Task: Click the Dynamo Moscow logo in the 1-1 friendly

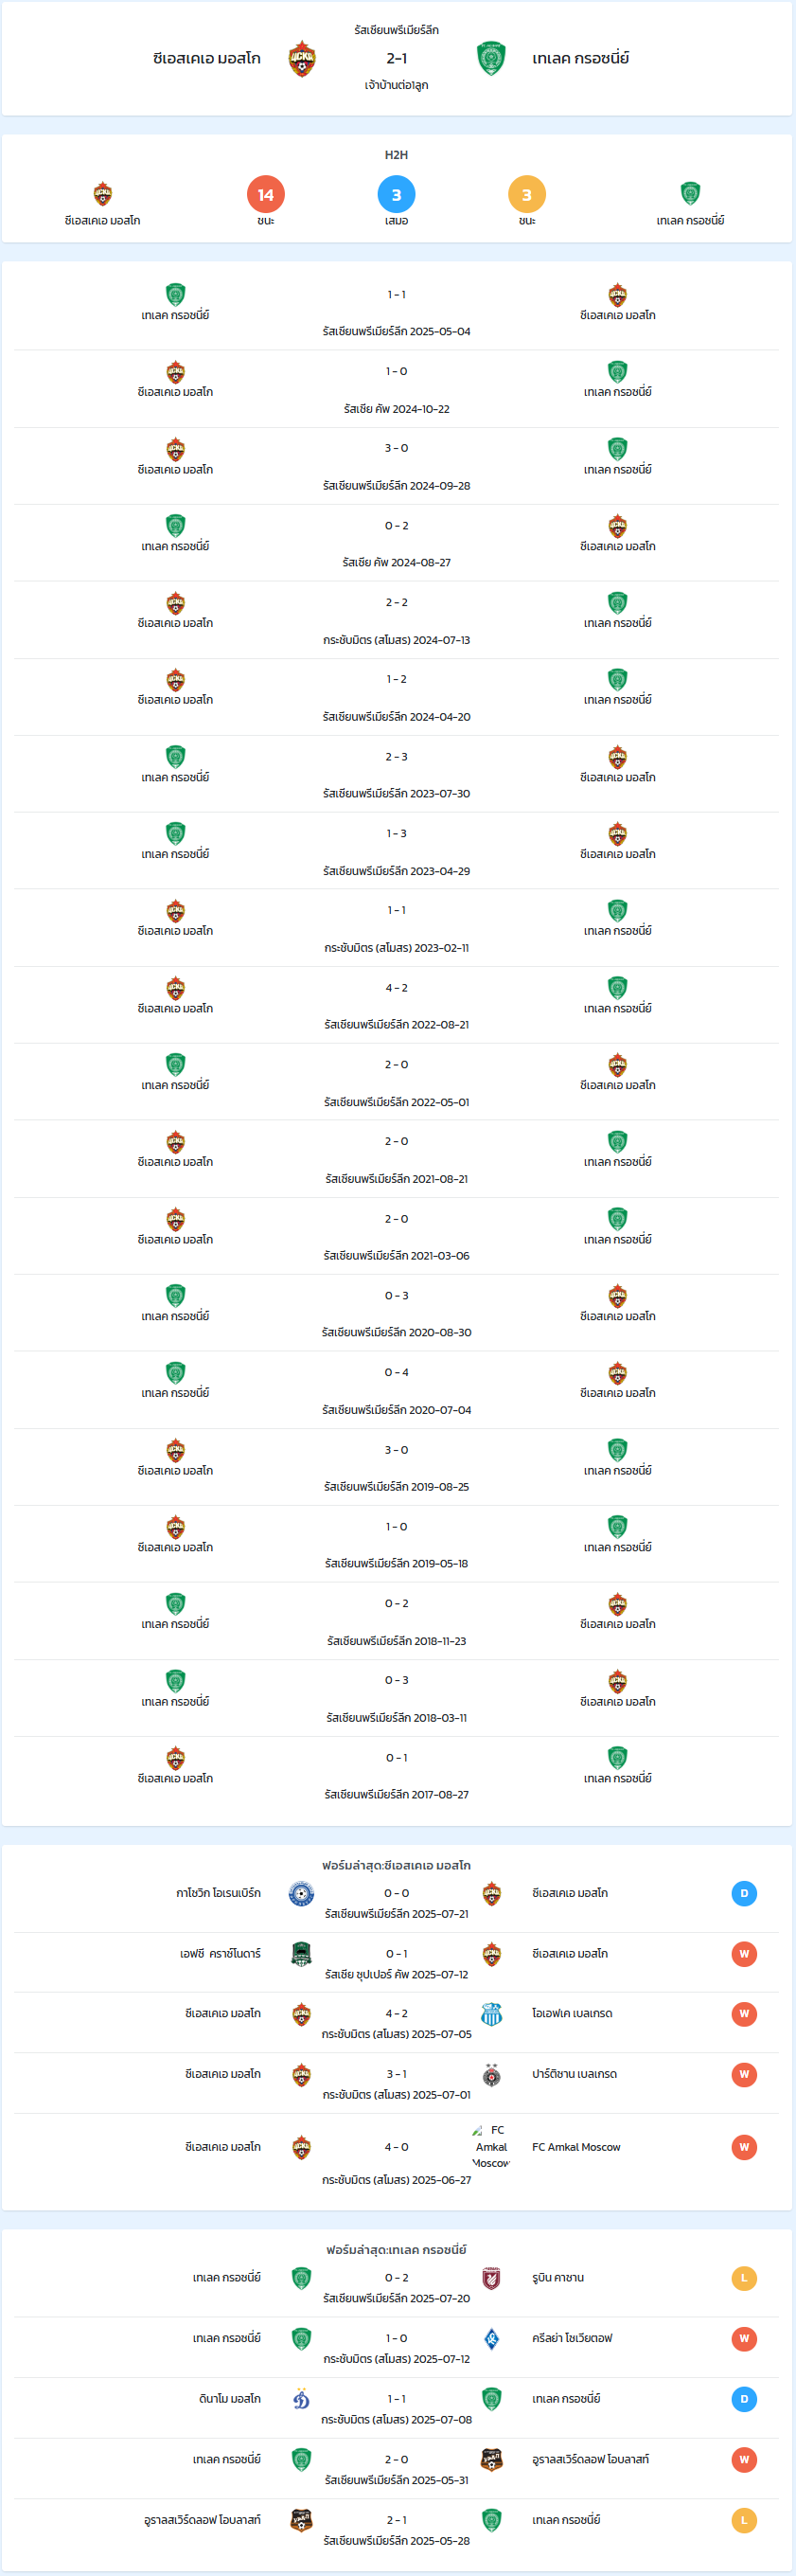Action: (x=301, y=2398)
